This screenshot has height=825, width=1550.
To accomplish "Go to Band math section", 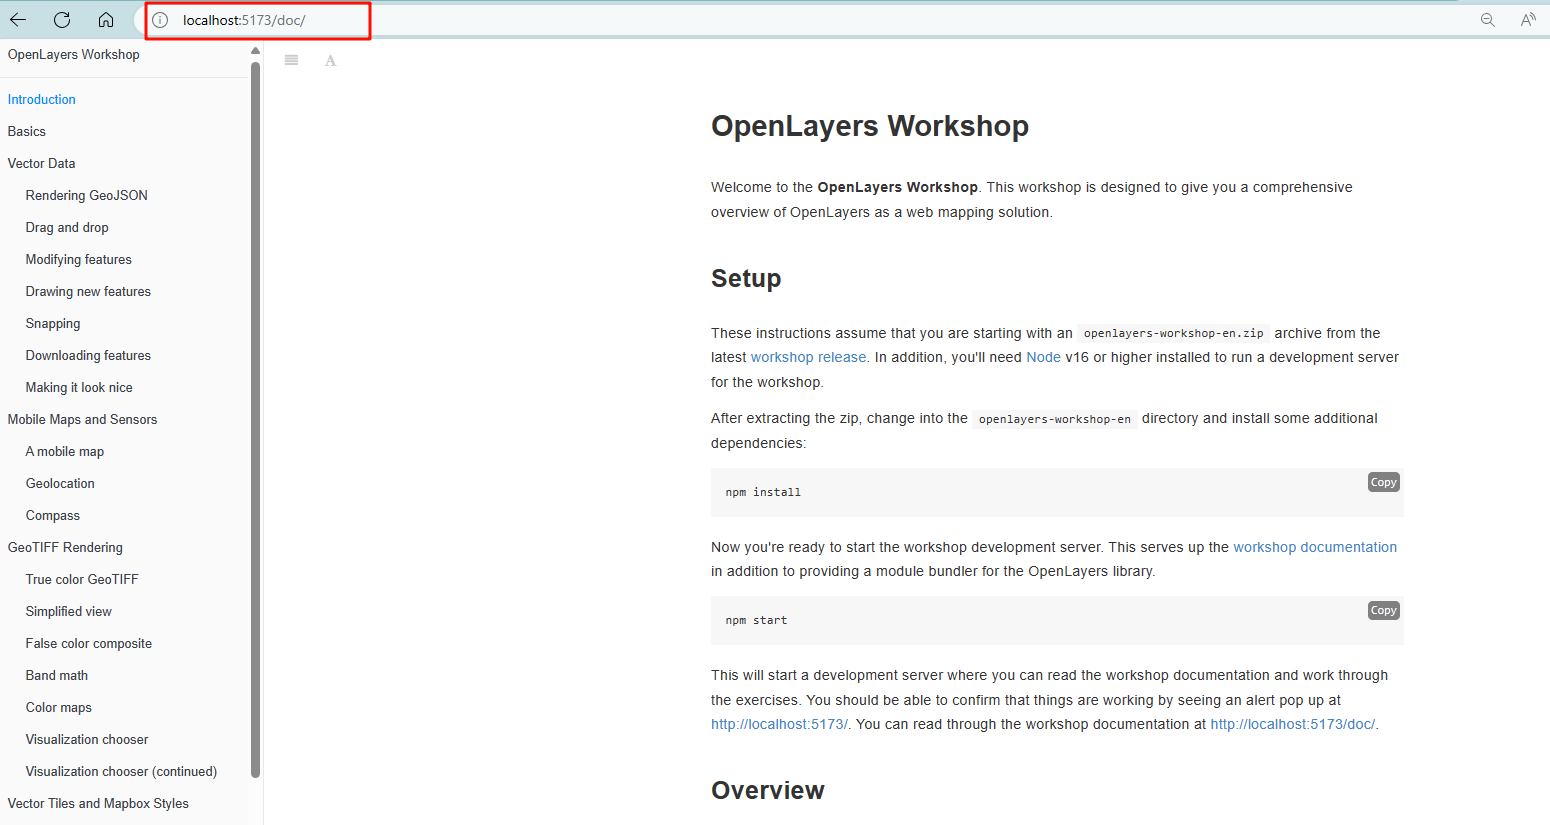I will pyautogui.click(x=57, y=675).
